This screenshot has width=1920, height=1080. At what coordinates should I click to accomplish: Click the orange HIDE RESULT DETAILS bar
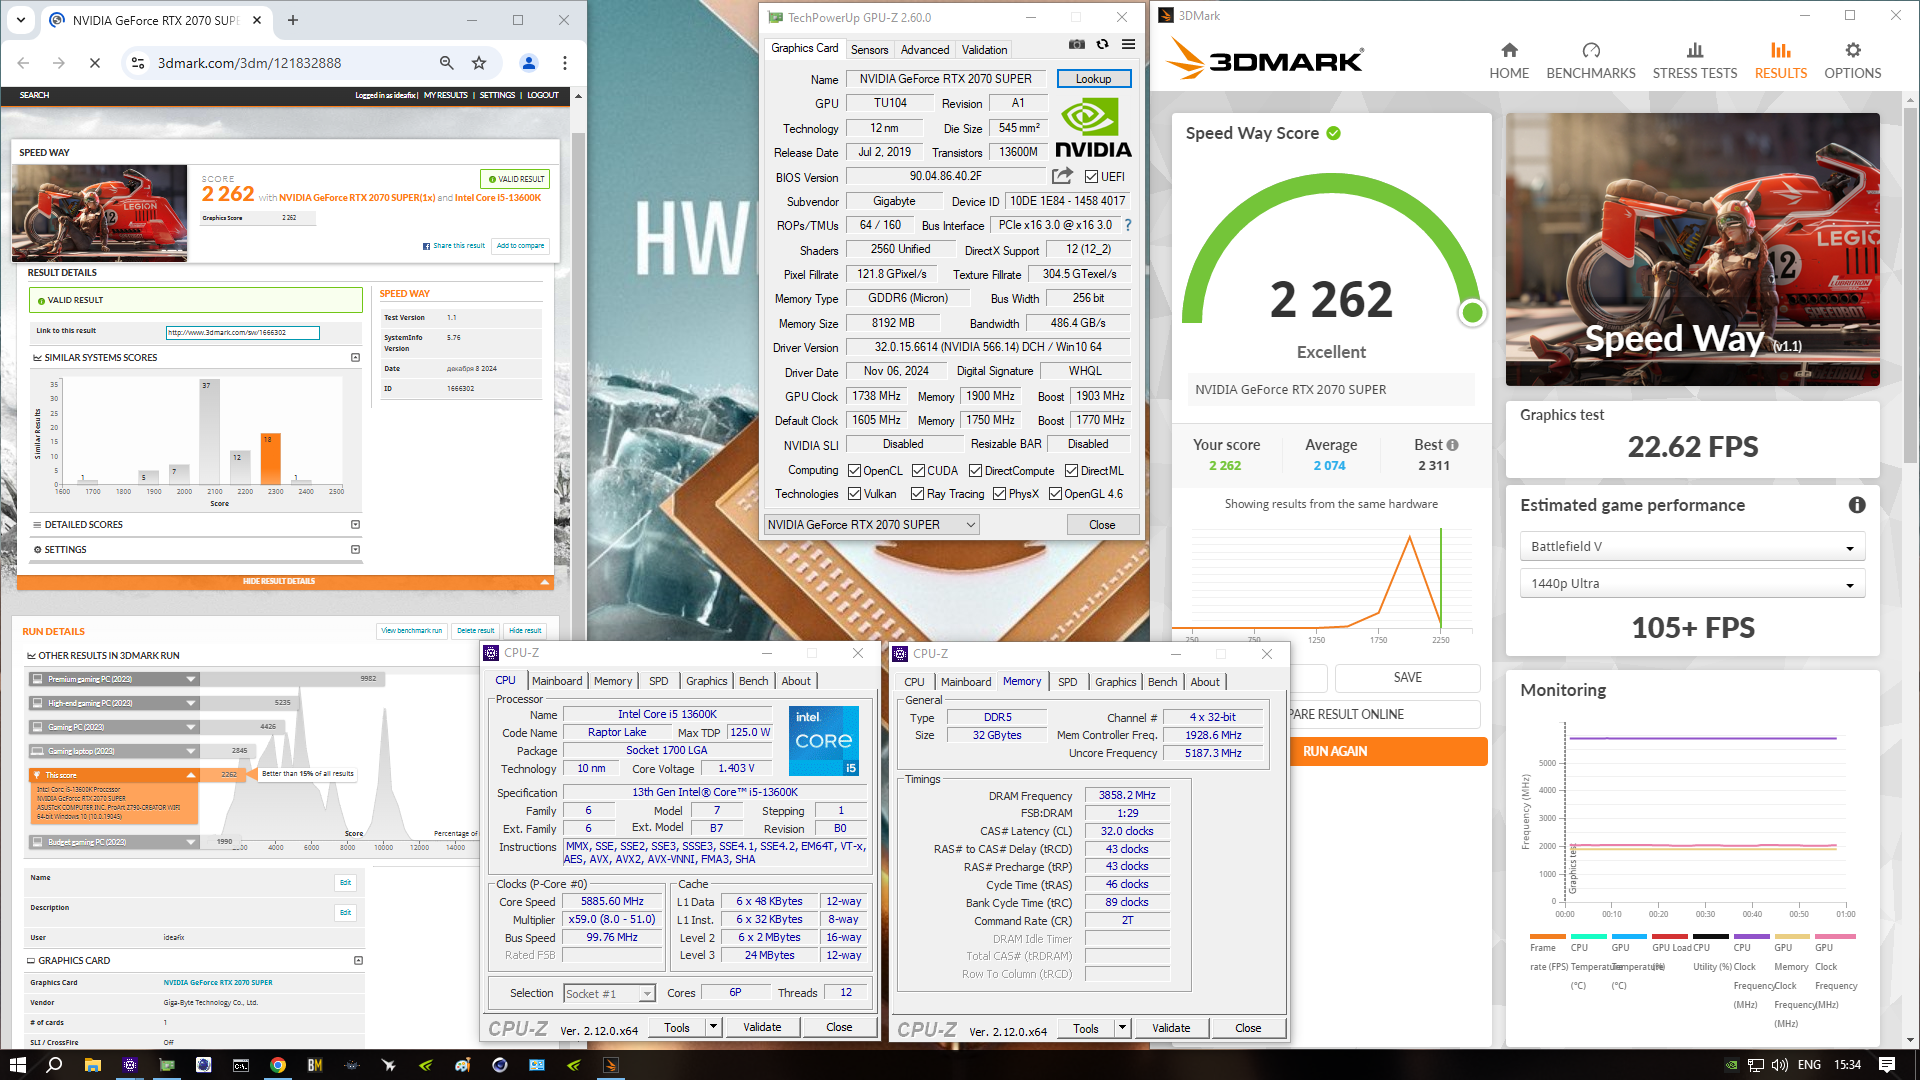point(285,581)
